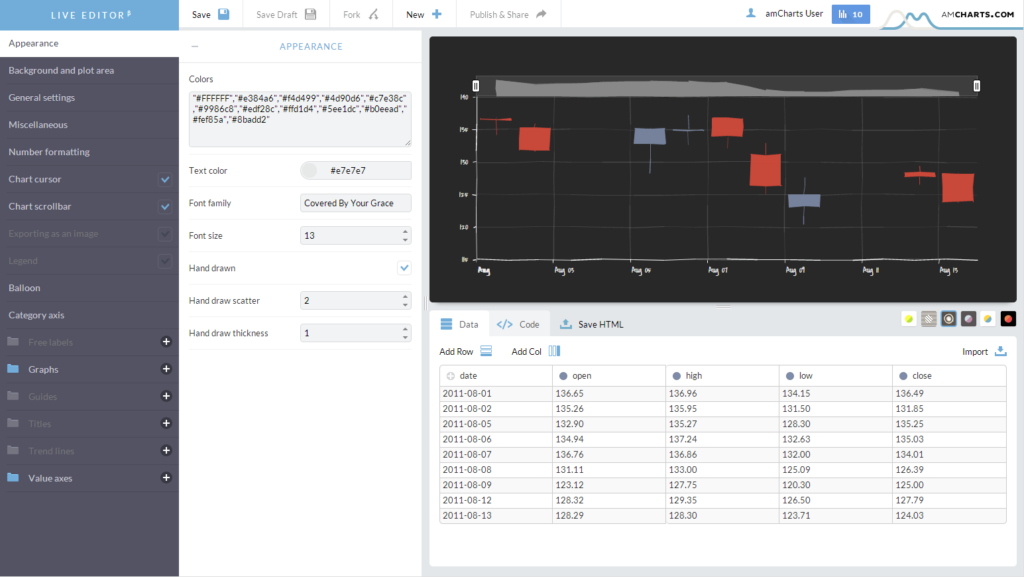The height and width of the screenshot is (577, 1024).
Task: Select the dark pink-blue theme icon
Action: (x=968, y=319)
